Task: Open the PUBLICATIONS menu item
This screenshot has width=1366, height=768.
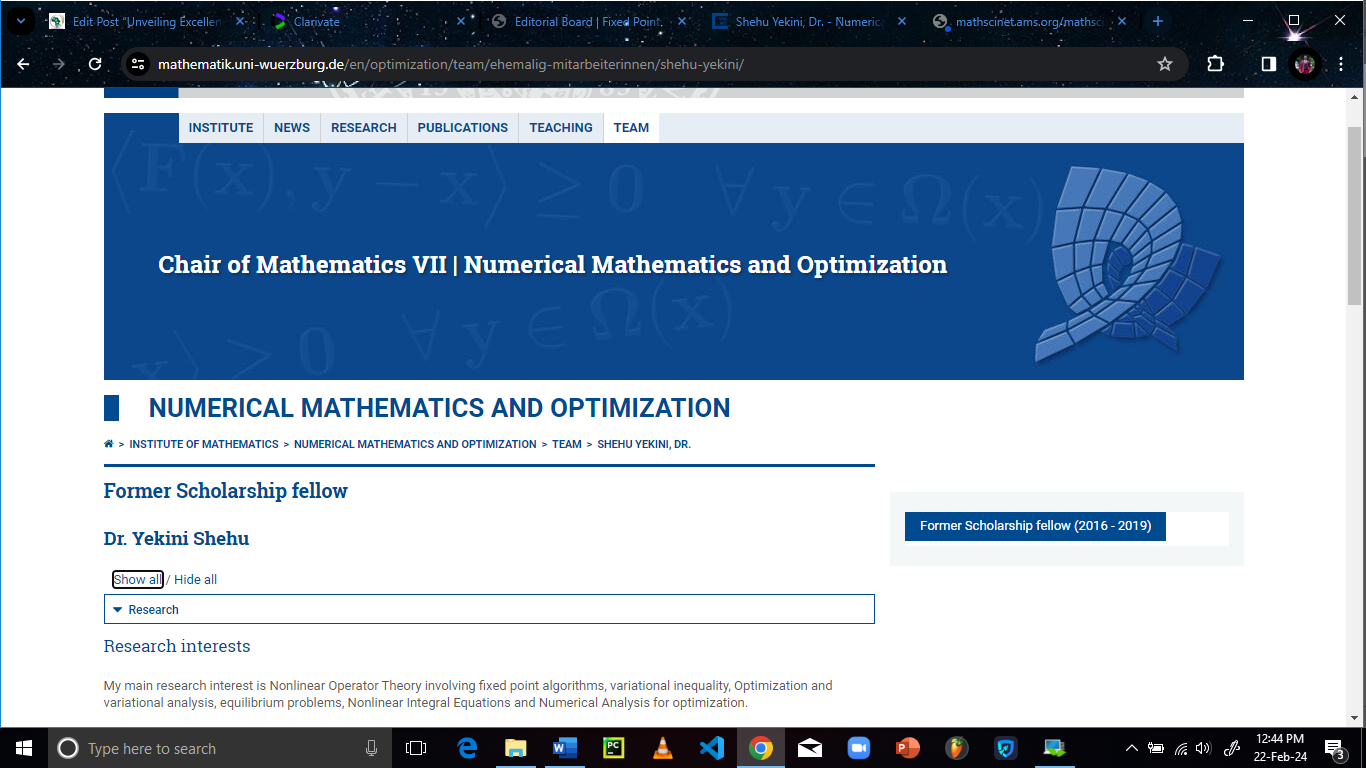Action: click(462, 128)
